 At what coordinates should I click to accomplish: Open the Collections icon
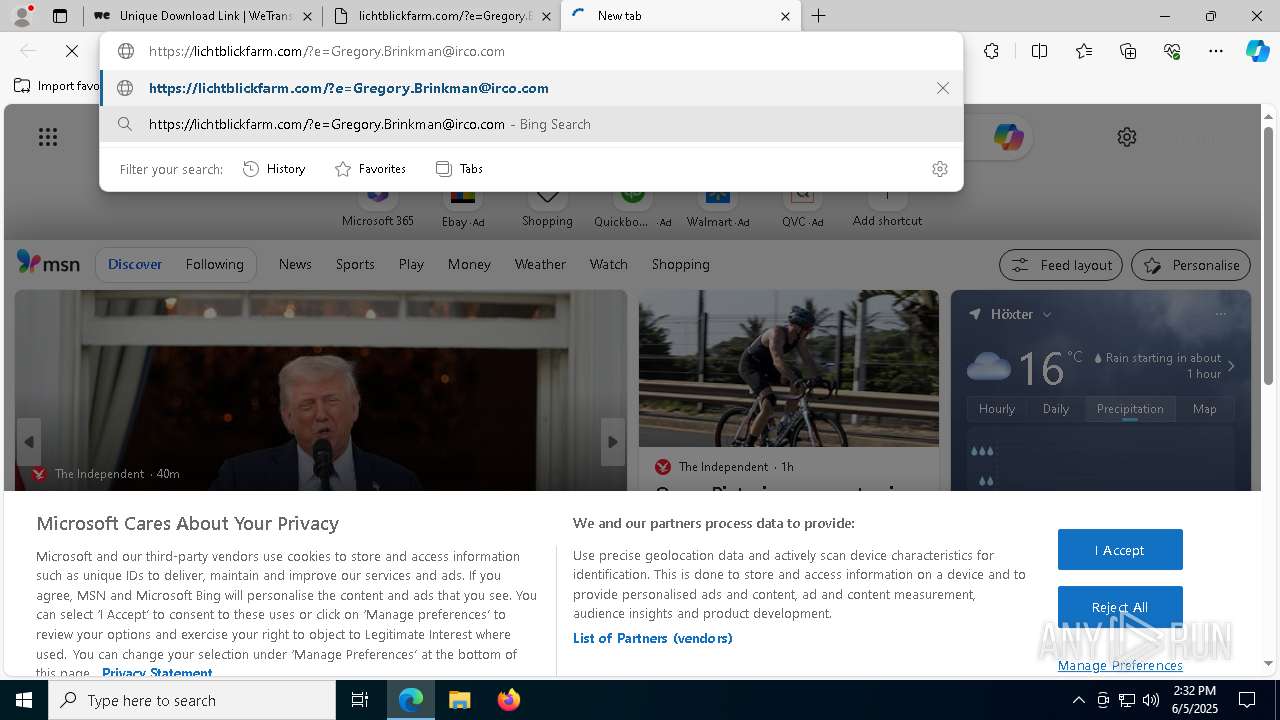1128,51
